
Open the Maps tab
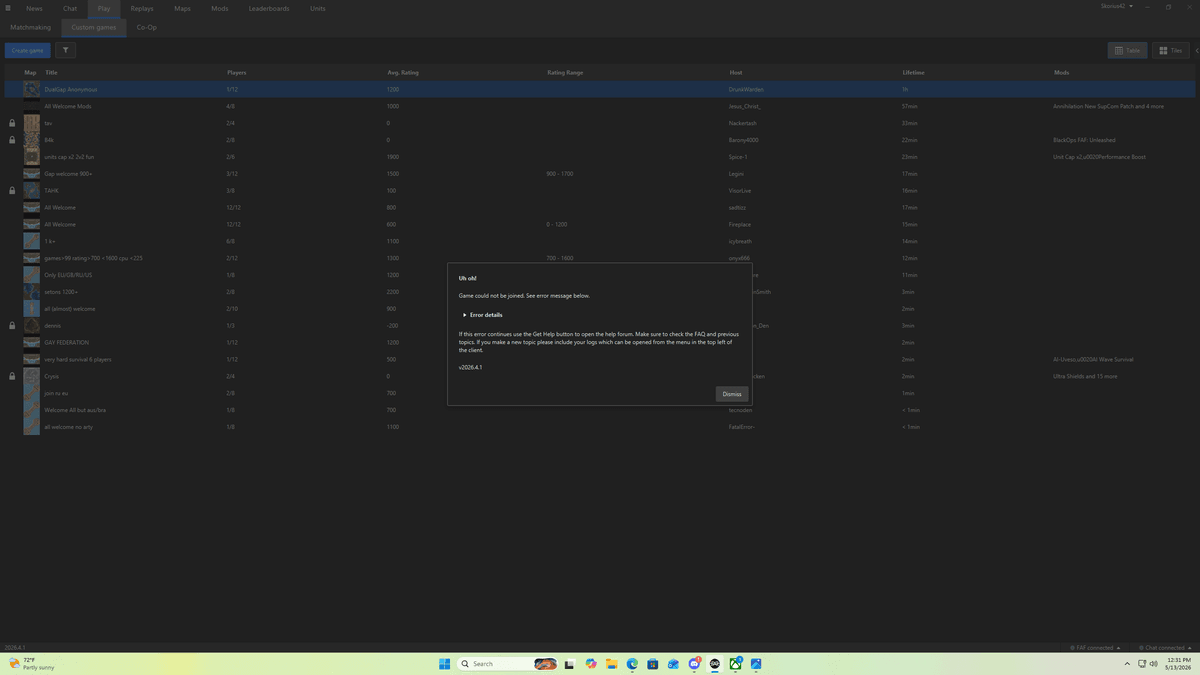(182, 8)
